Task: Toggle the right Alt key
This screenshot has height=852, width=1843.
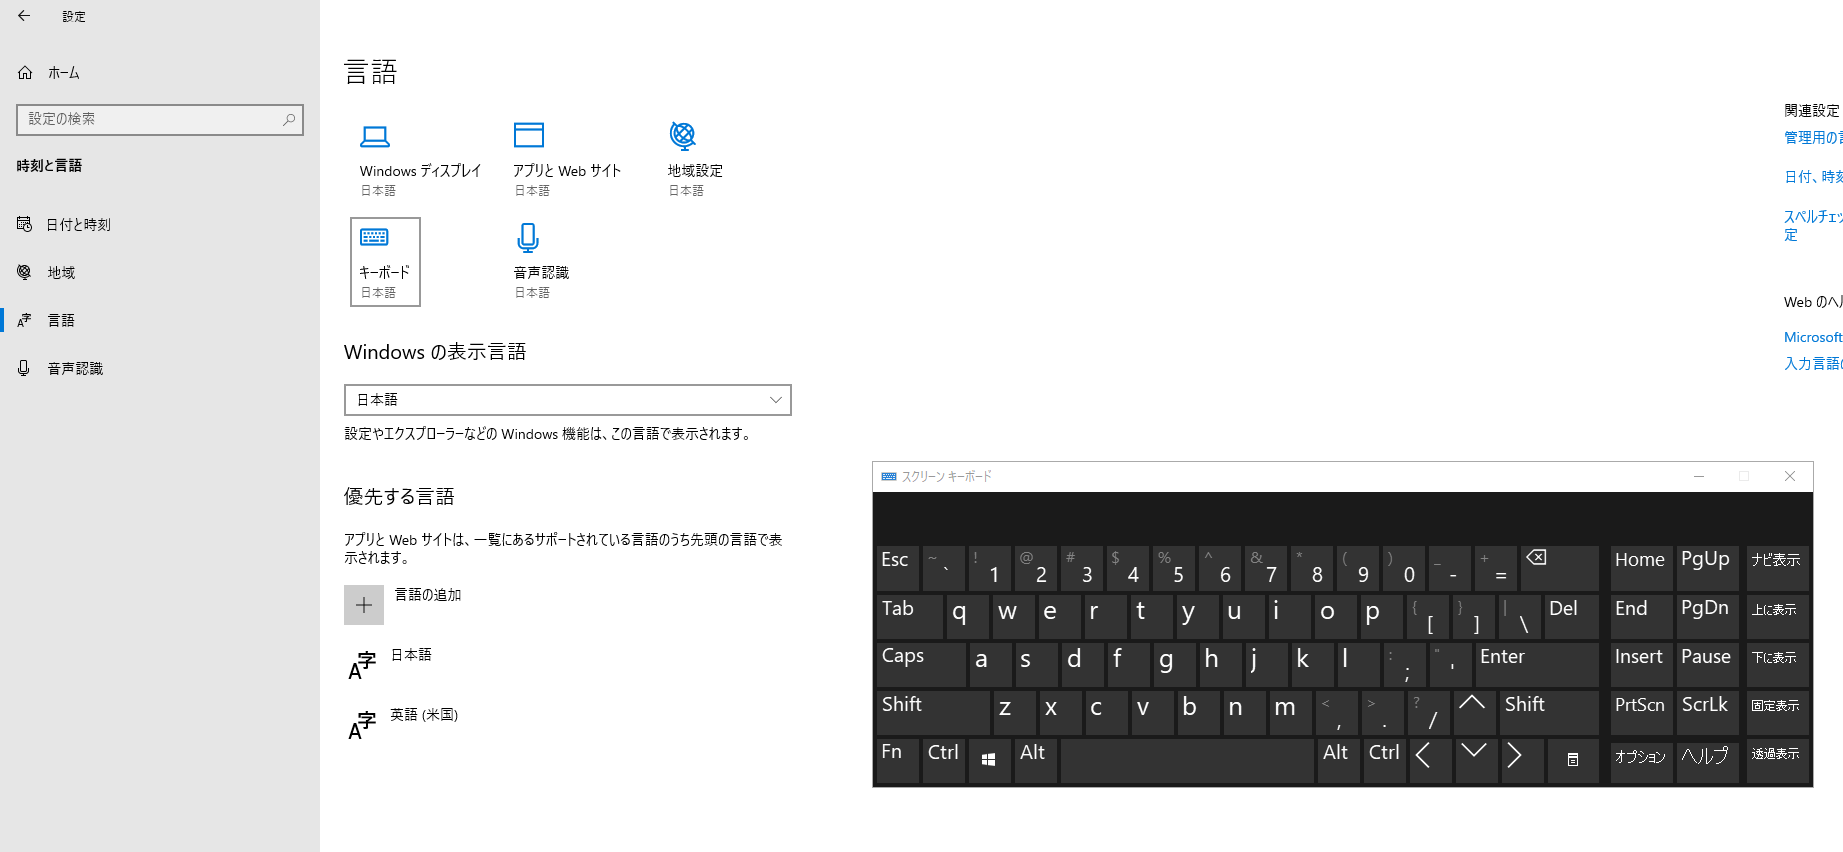Action: pyautogui.click(x=1338, y=761)
